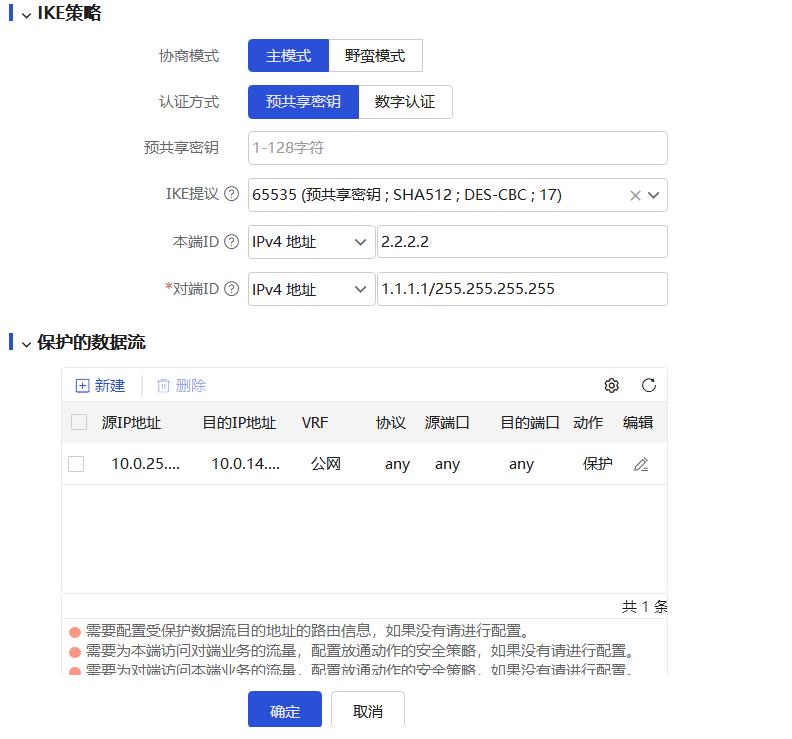Click the 共 1 条 record count

(x=645, y=606)
